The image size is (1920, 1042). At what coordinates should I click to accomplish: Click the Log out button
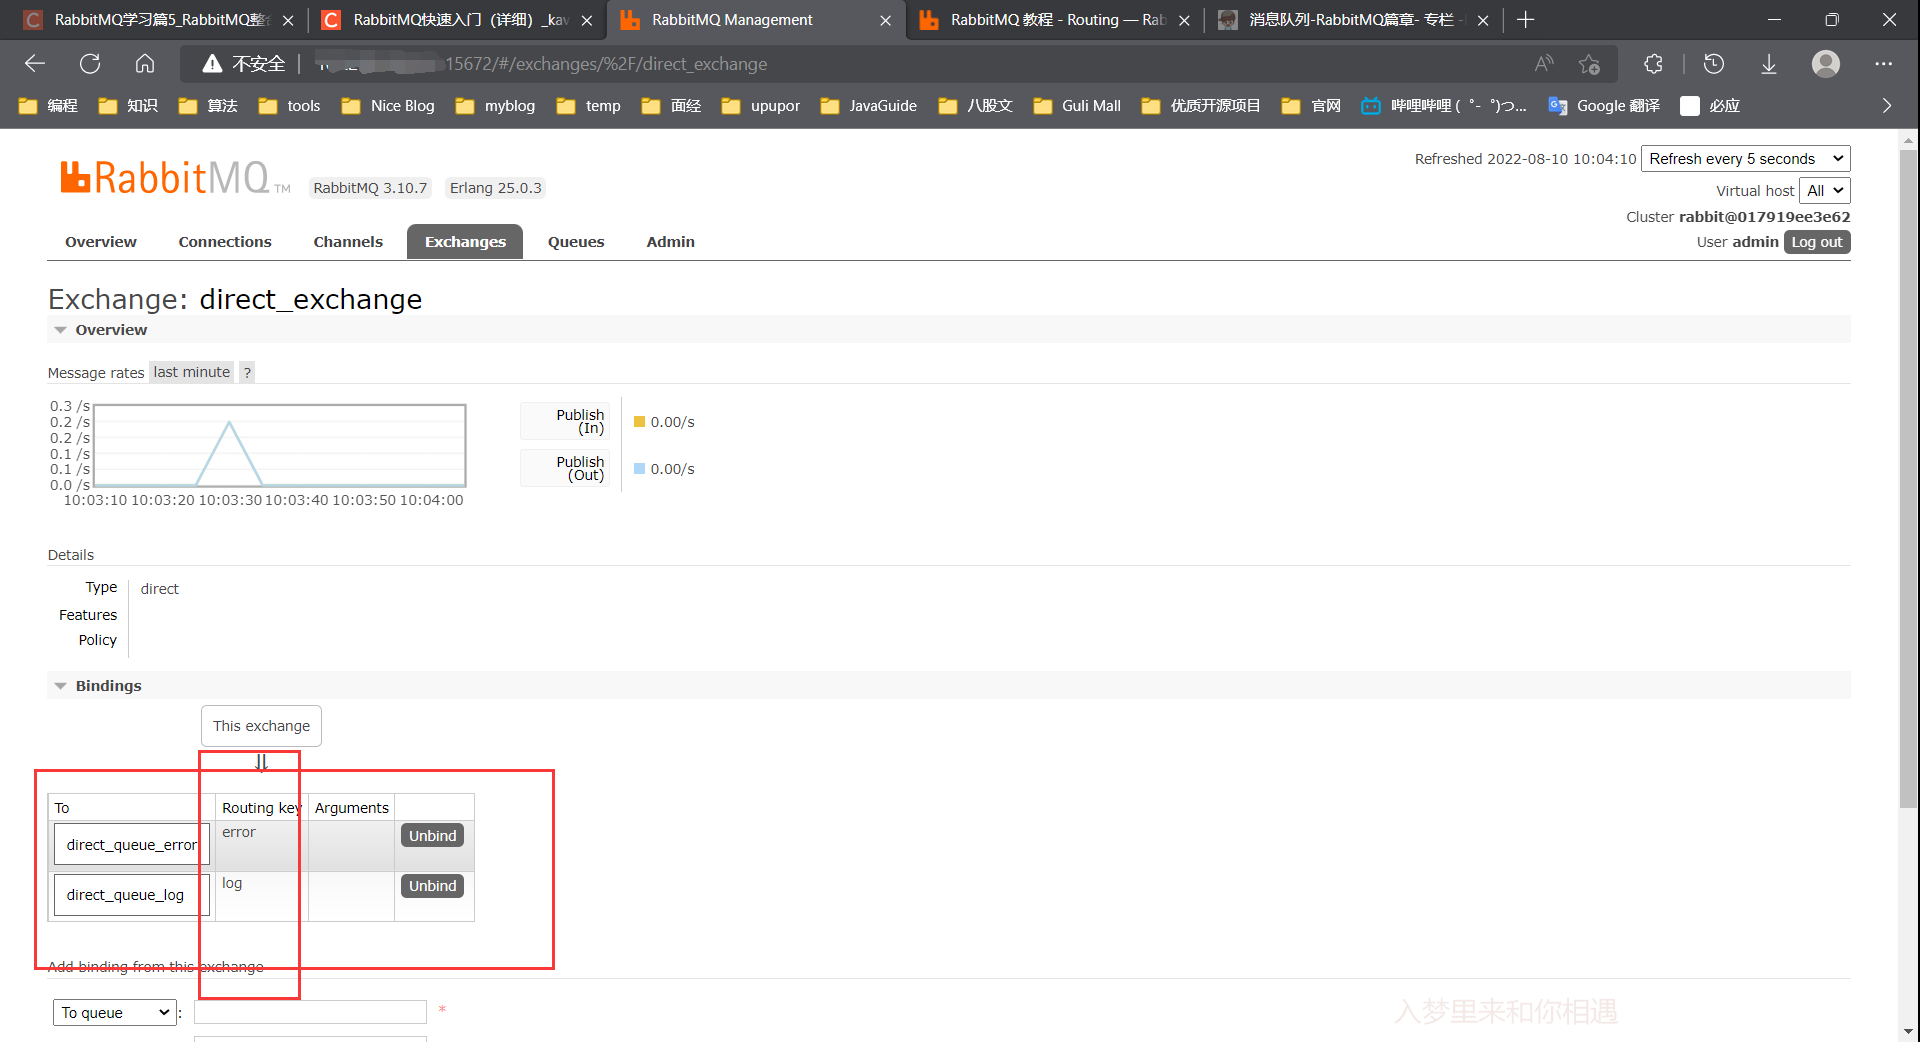pyautogui.click(x=1816, y=242)
